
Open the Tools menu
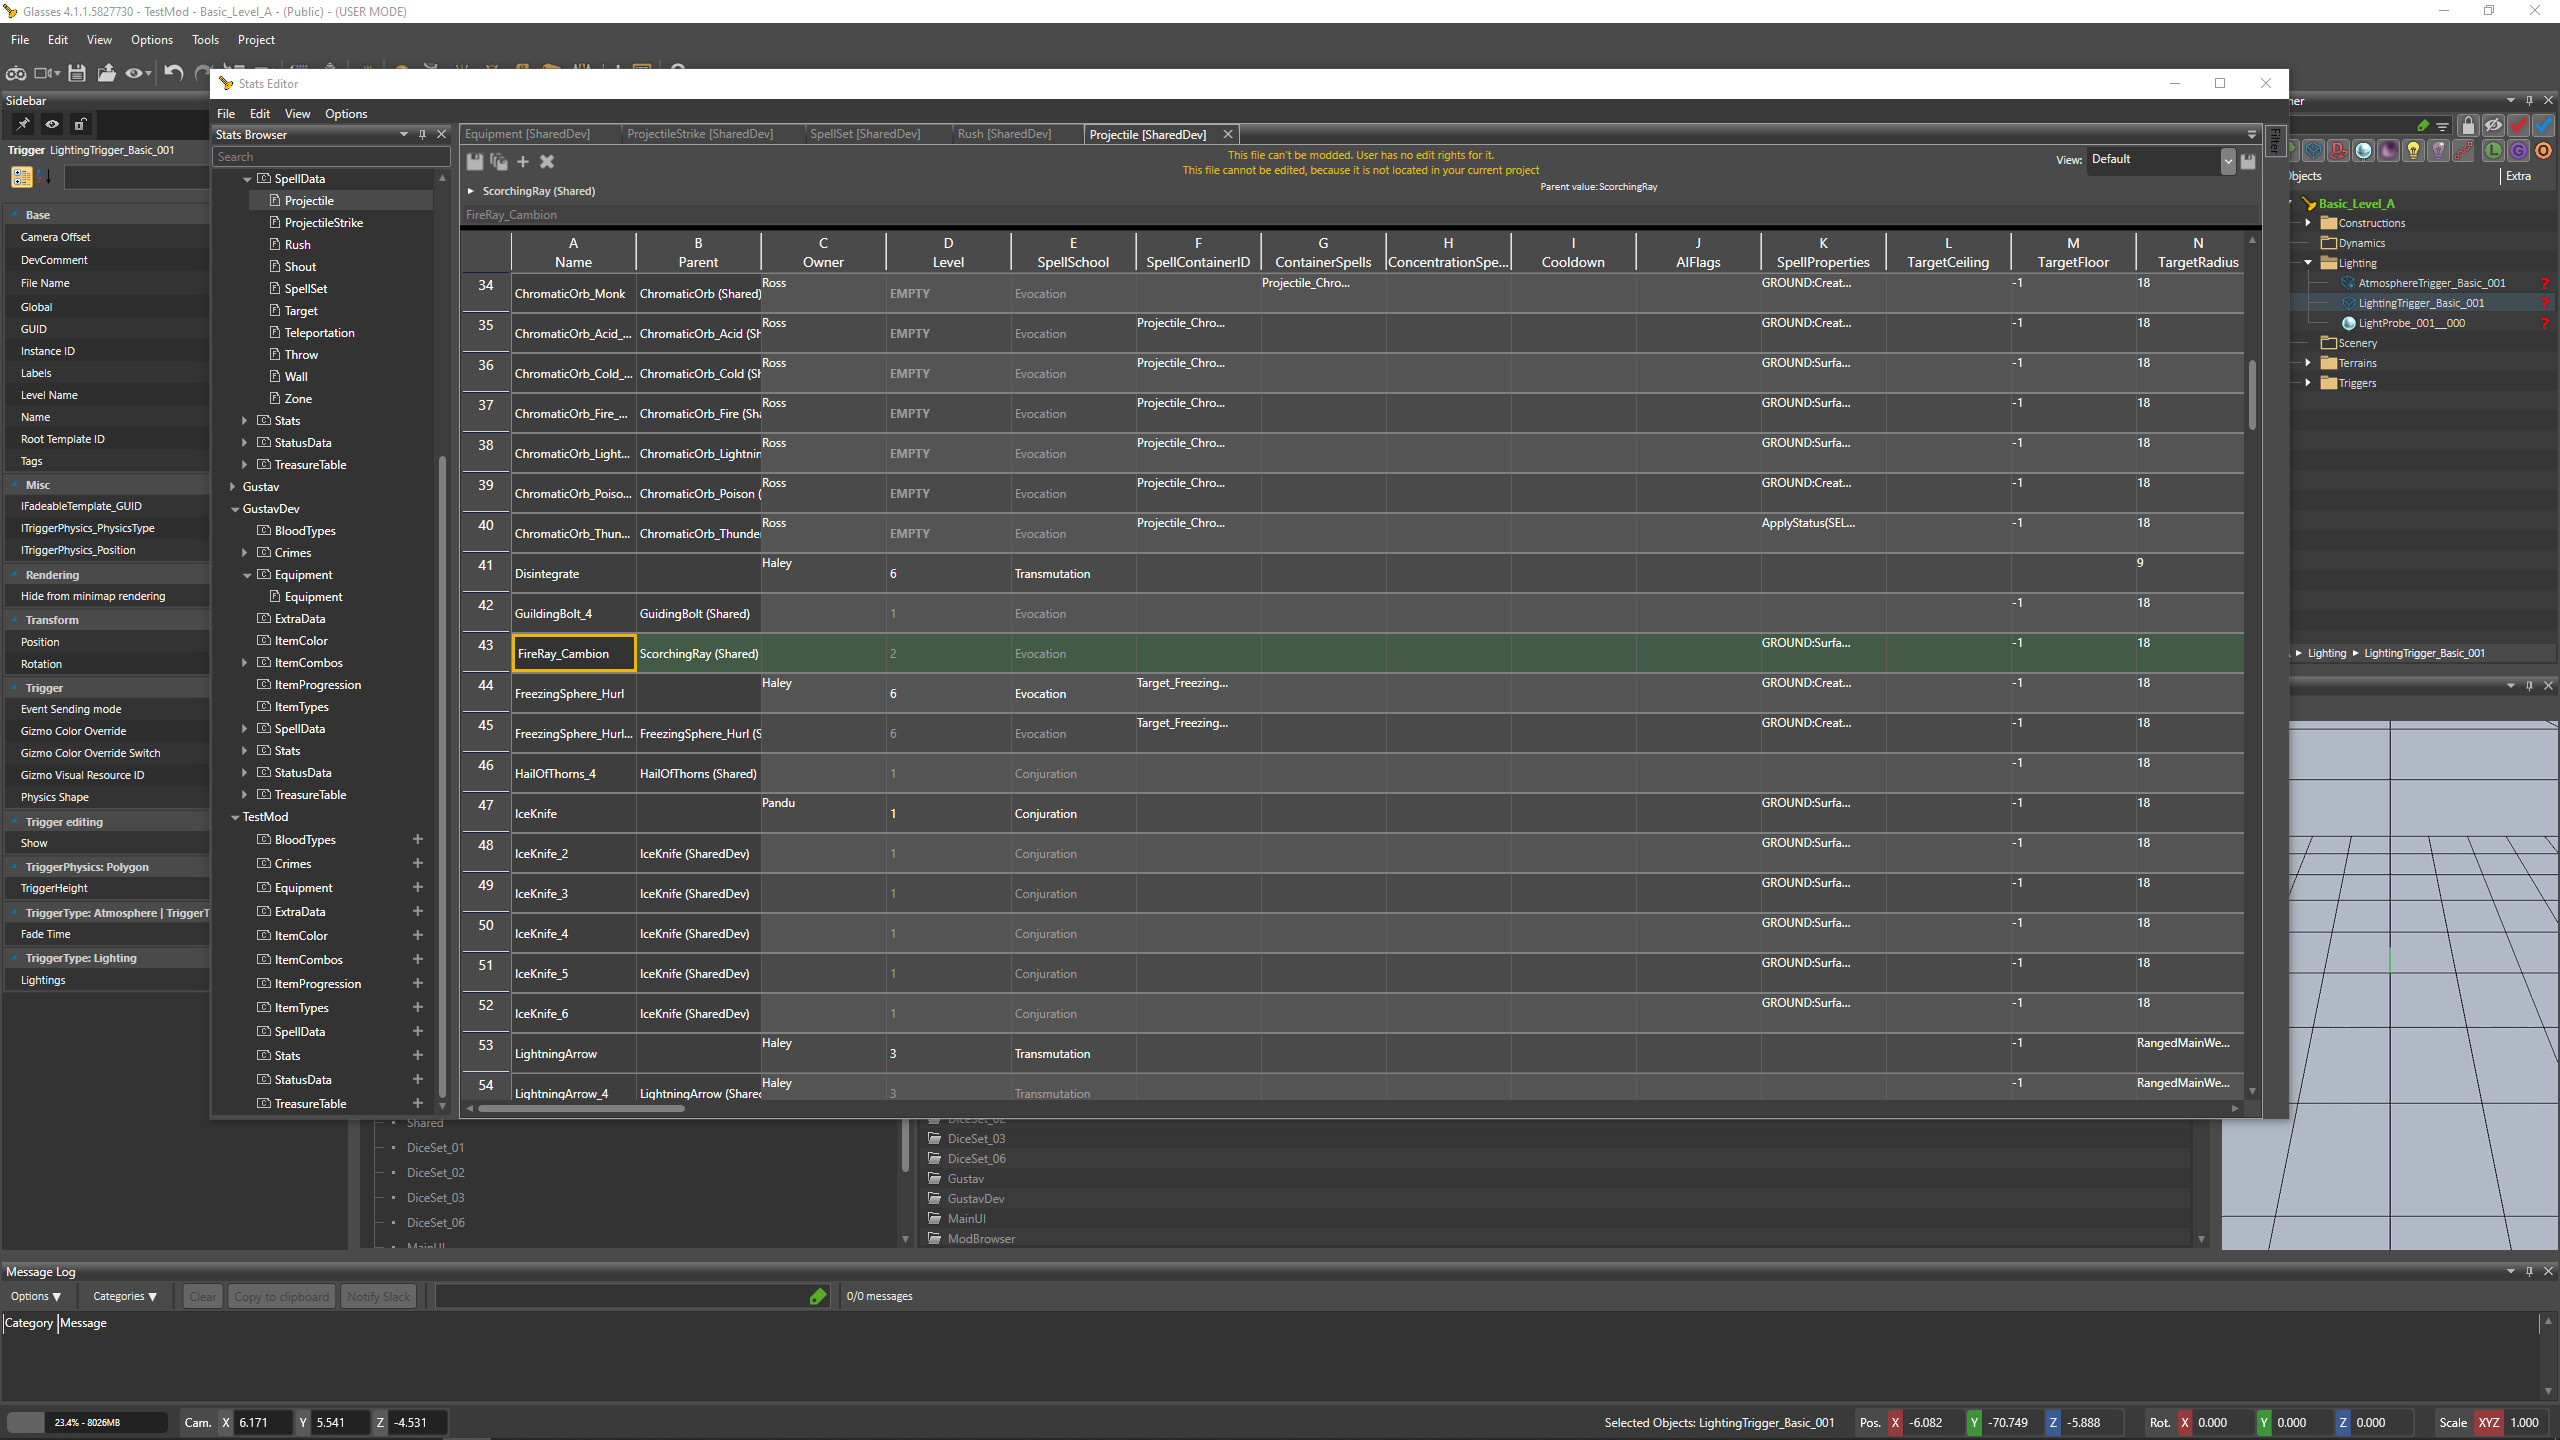(x=205, y=40)
